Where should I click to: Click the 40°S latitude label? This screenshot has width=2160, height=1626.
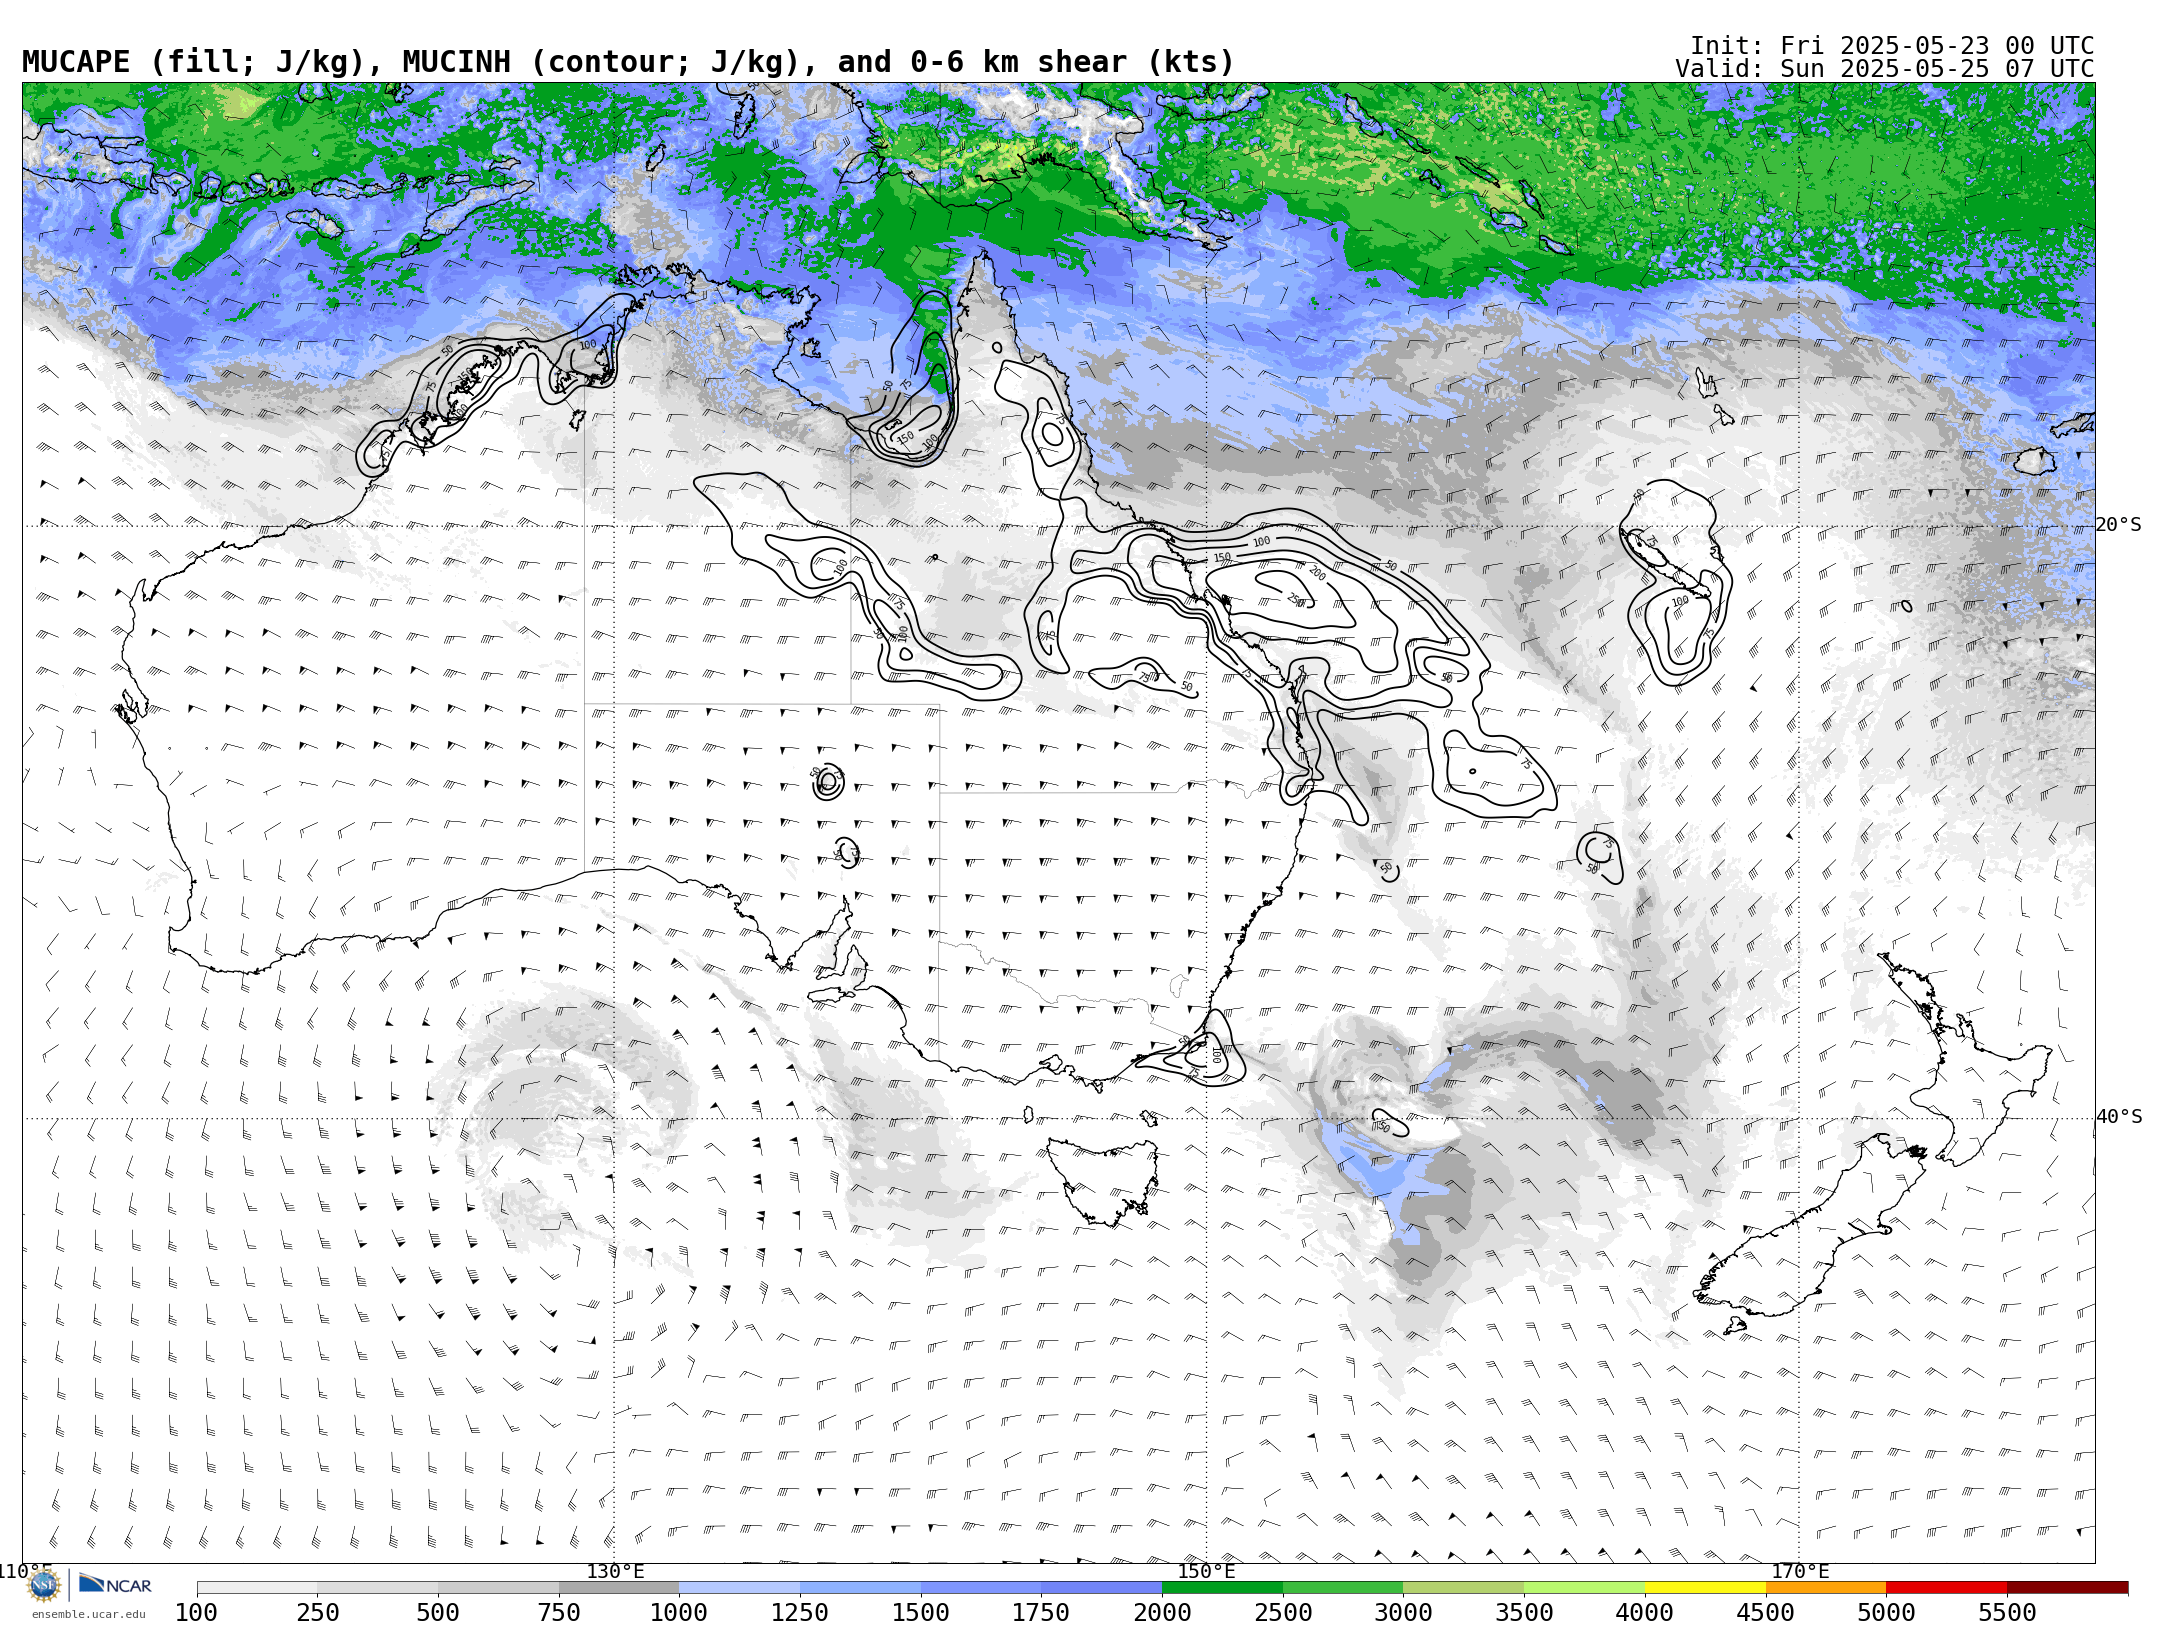(x=2119, y=1117)
